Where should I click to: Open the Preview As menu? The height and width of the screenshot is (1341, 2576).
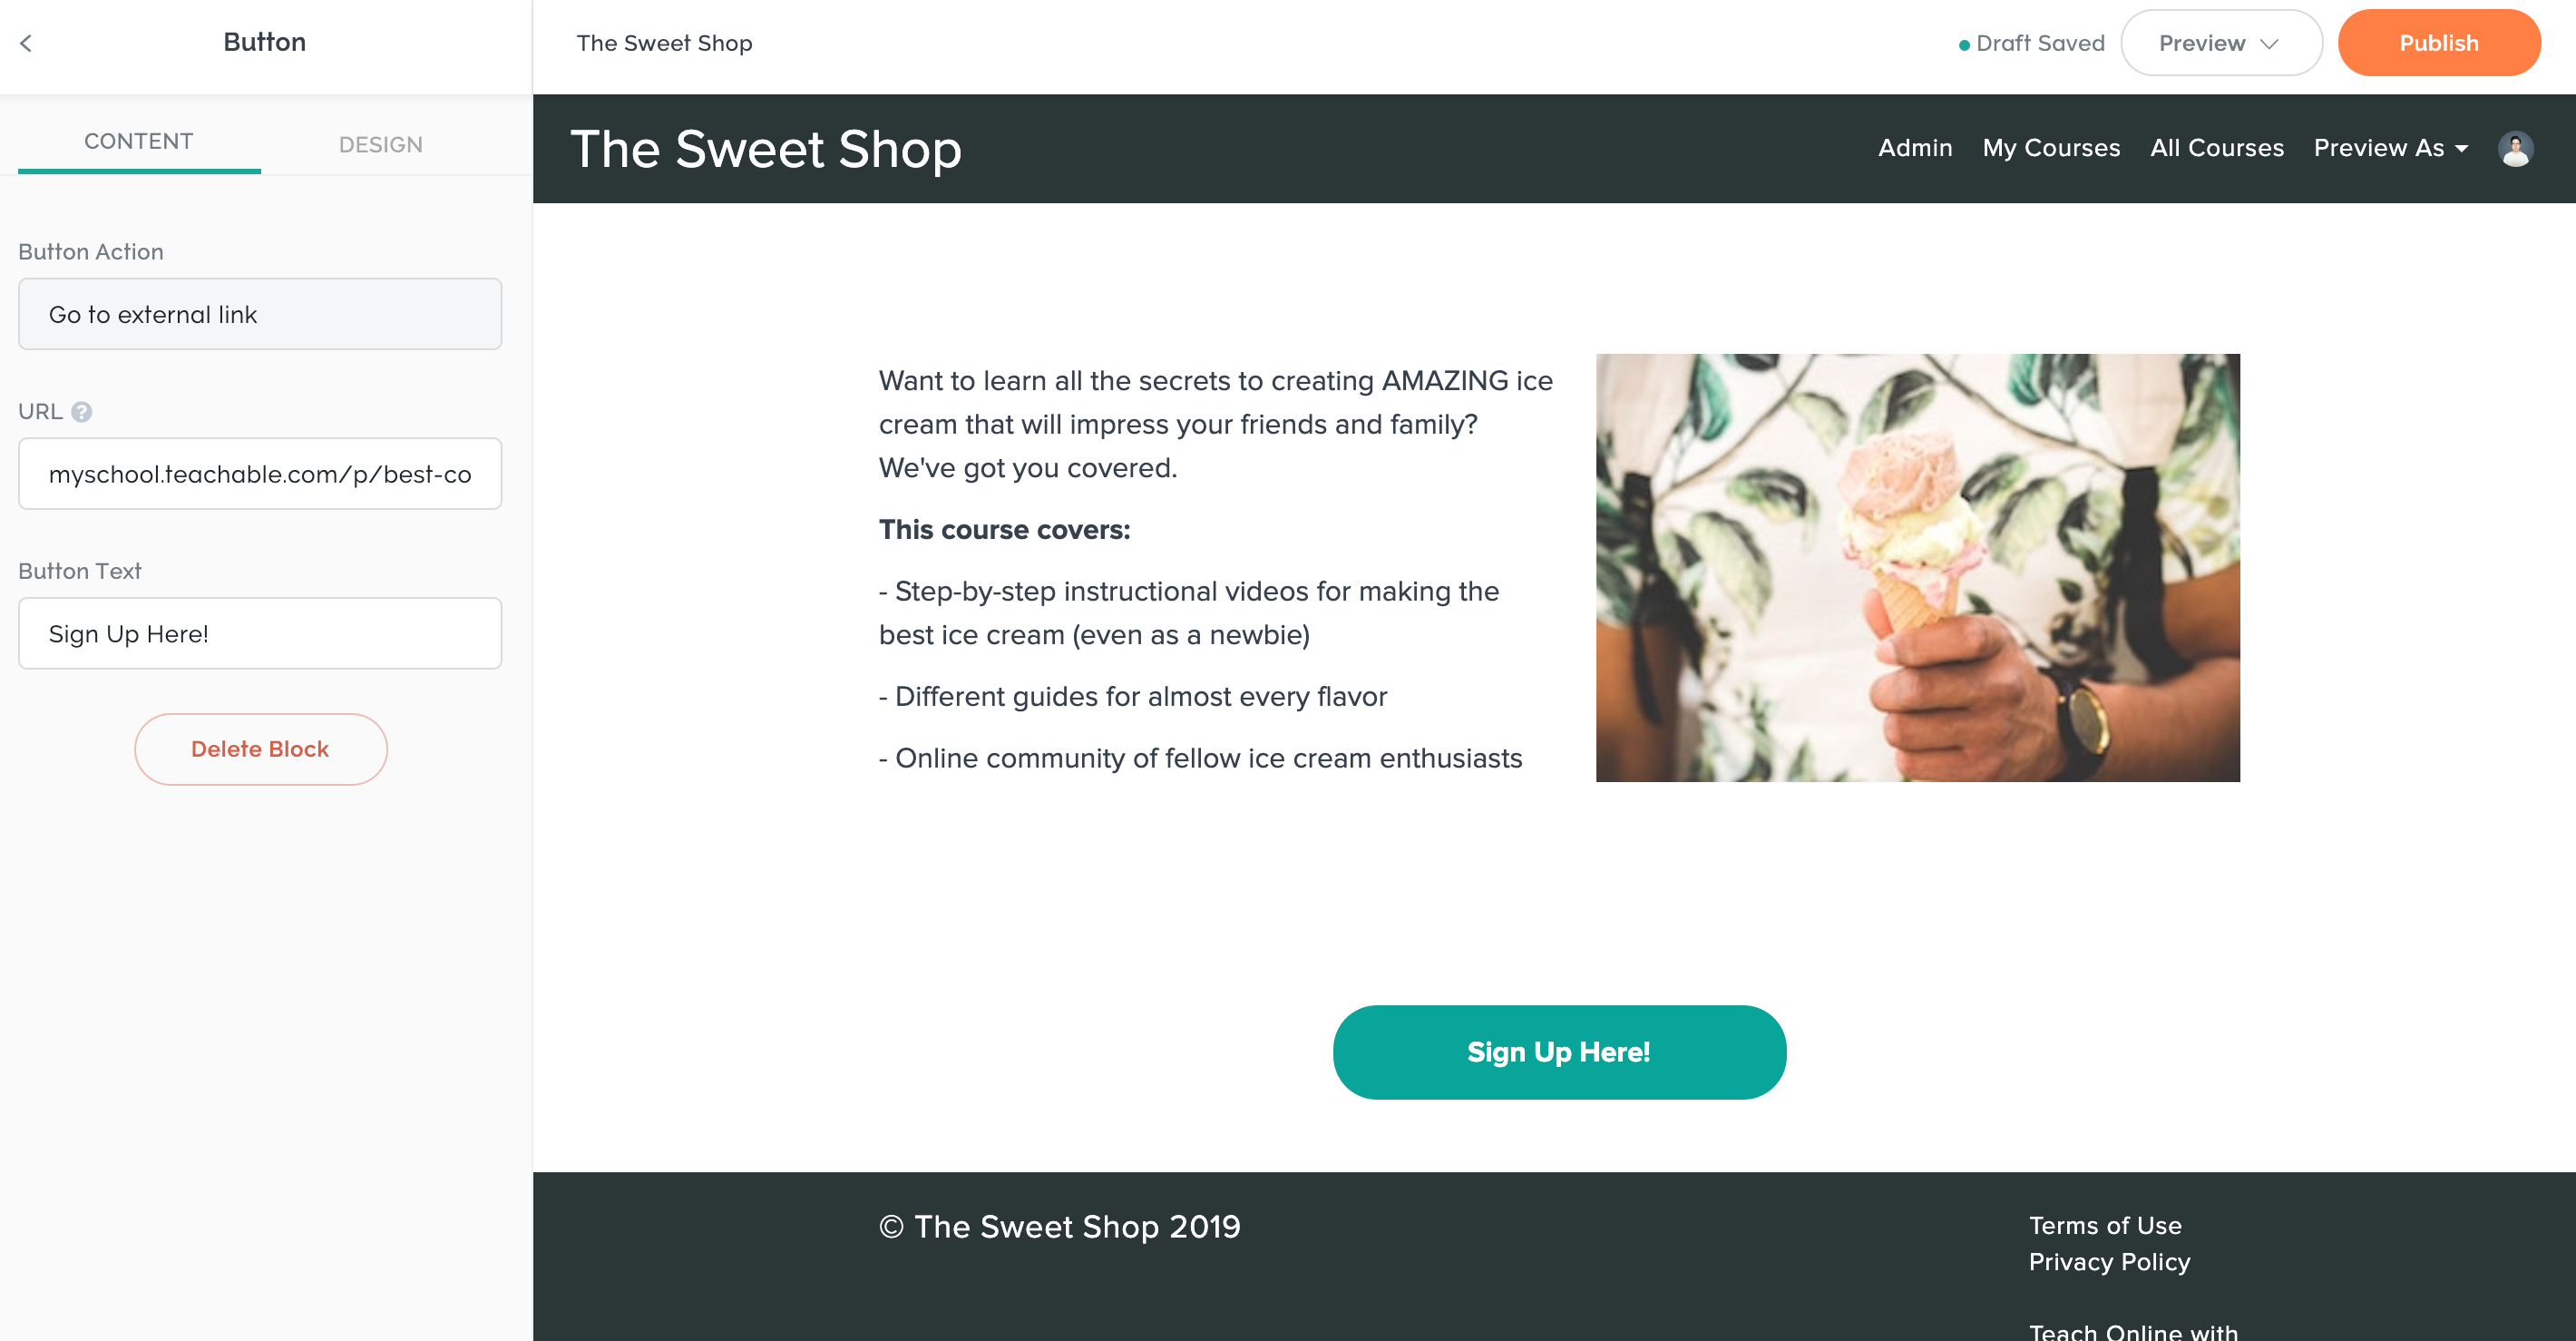pos(2391,148)
